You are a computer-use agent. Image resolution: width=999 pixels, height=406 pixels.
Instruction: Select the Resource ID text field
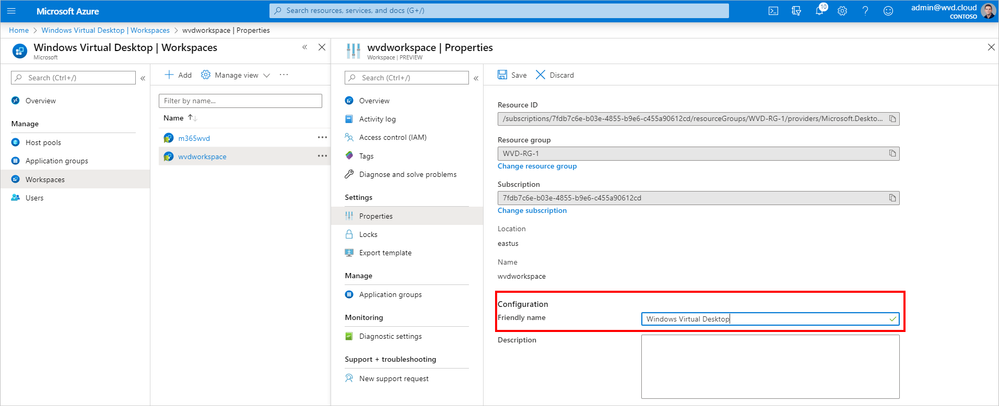pyautogui.click(x=698, y=119)
